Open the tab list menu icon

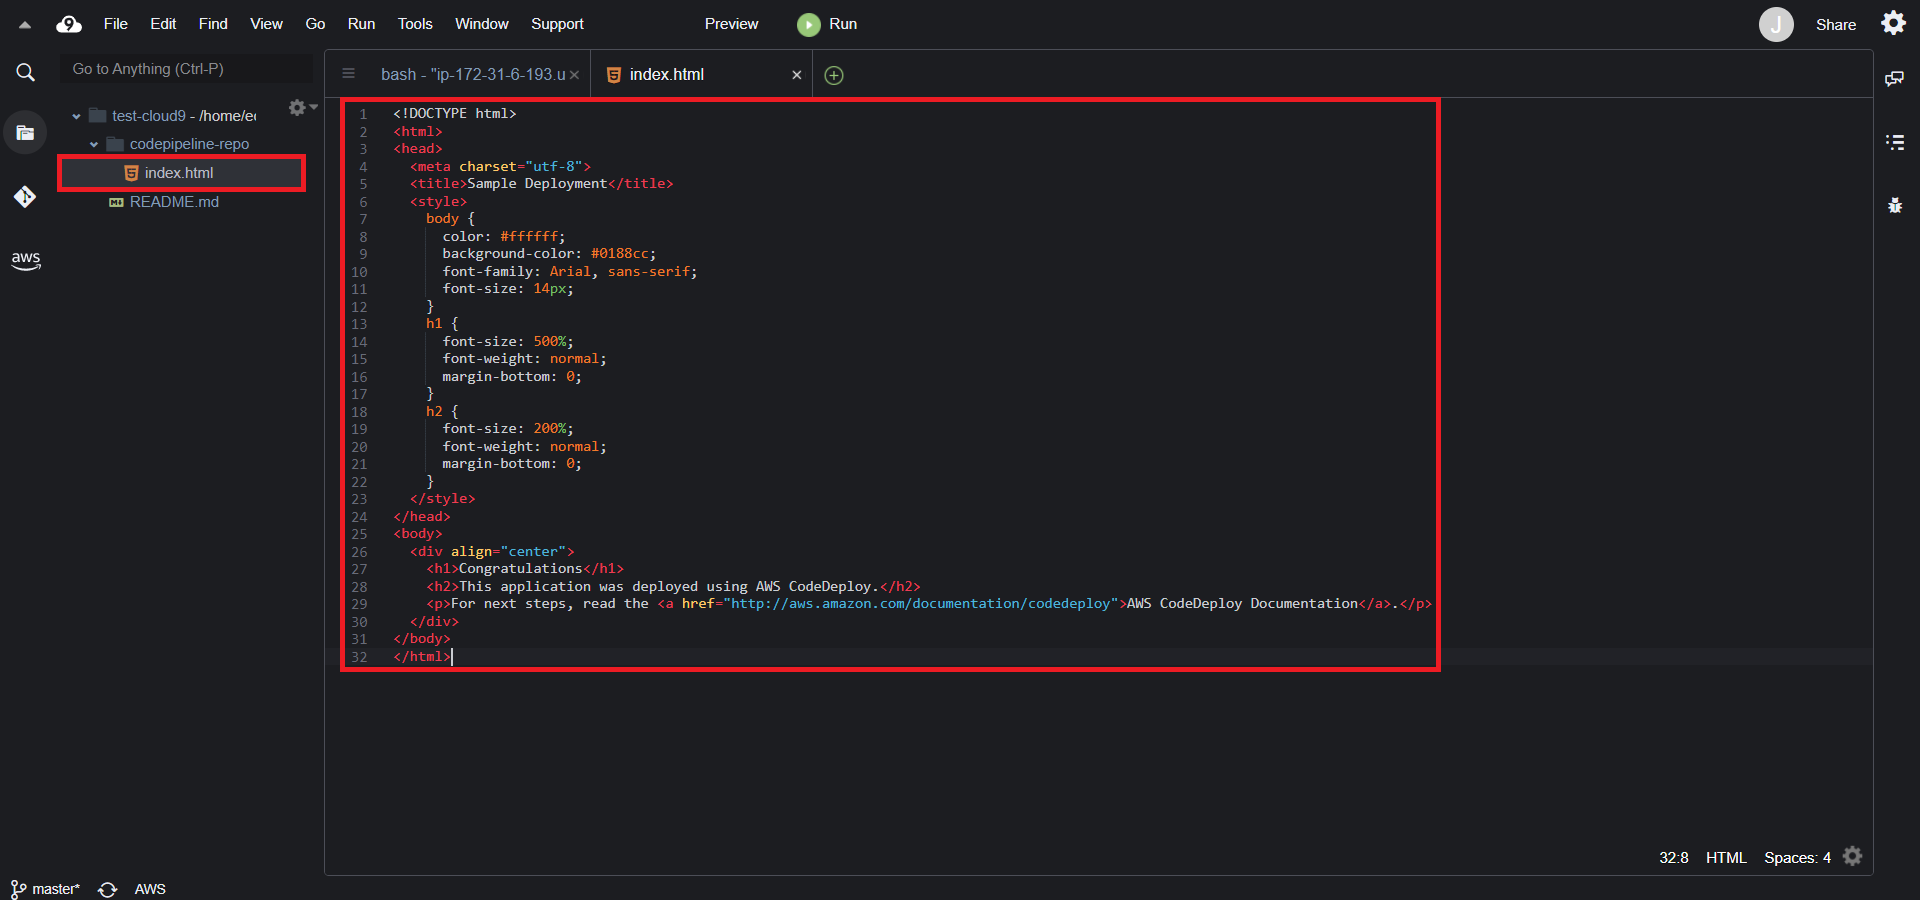[348, 74]
